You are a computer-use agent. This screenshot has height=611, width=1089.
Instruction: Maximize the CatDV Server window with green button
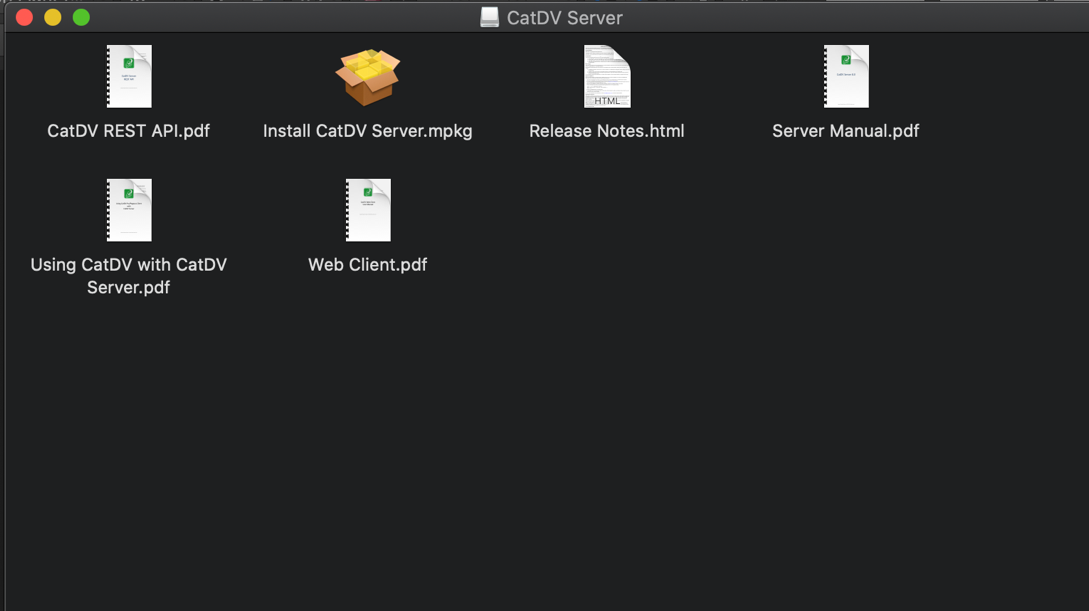(81, 17)
